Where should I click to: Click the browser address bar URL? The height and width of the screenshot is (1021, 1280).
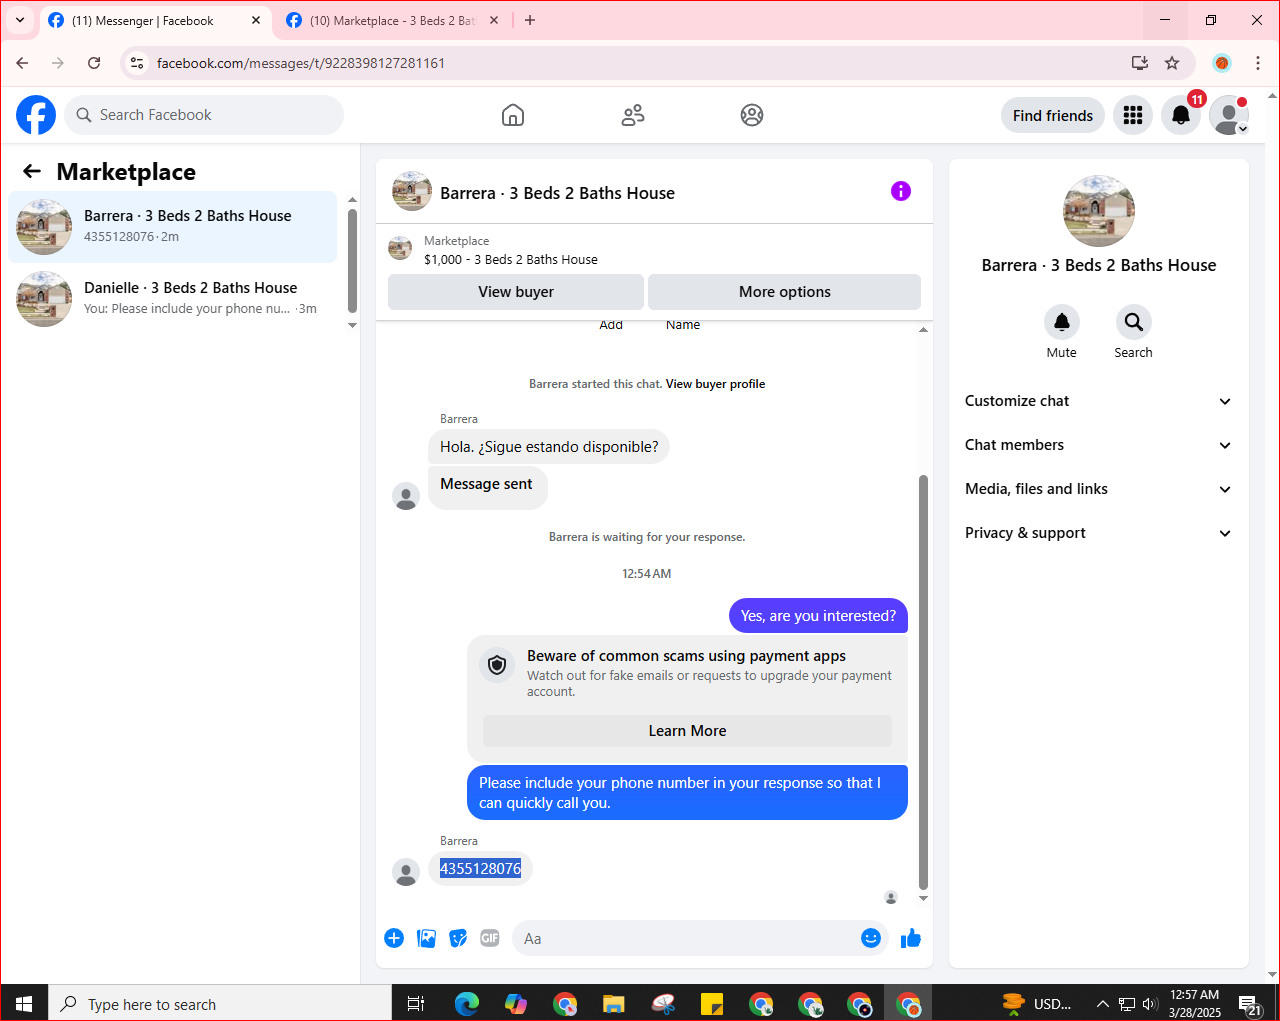pos(301,63)
